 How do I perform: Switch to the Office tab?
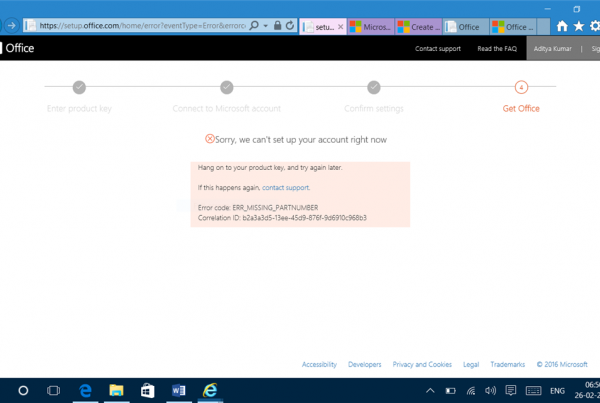[466, 27]
